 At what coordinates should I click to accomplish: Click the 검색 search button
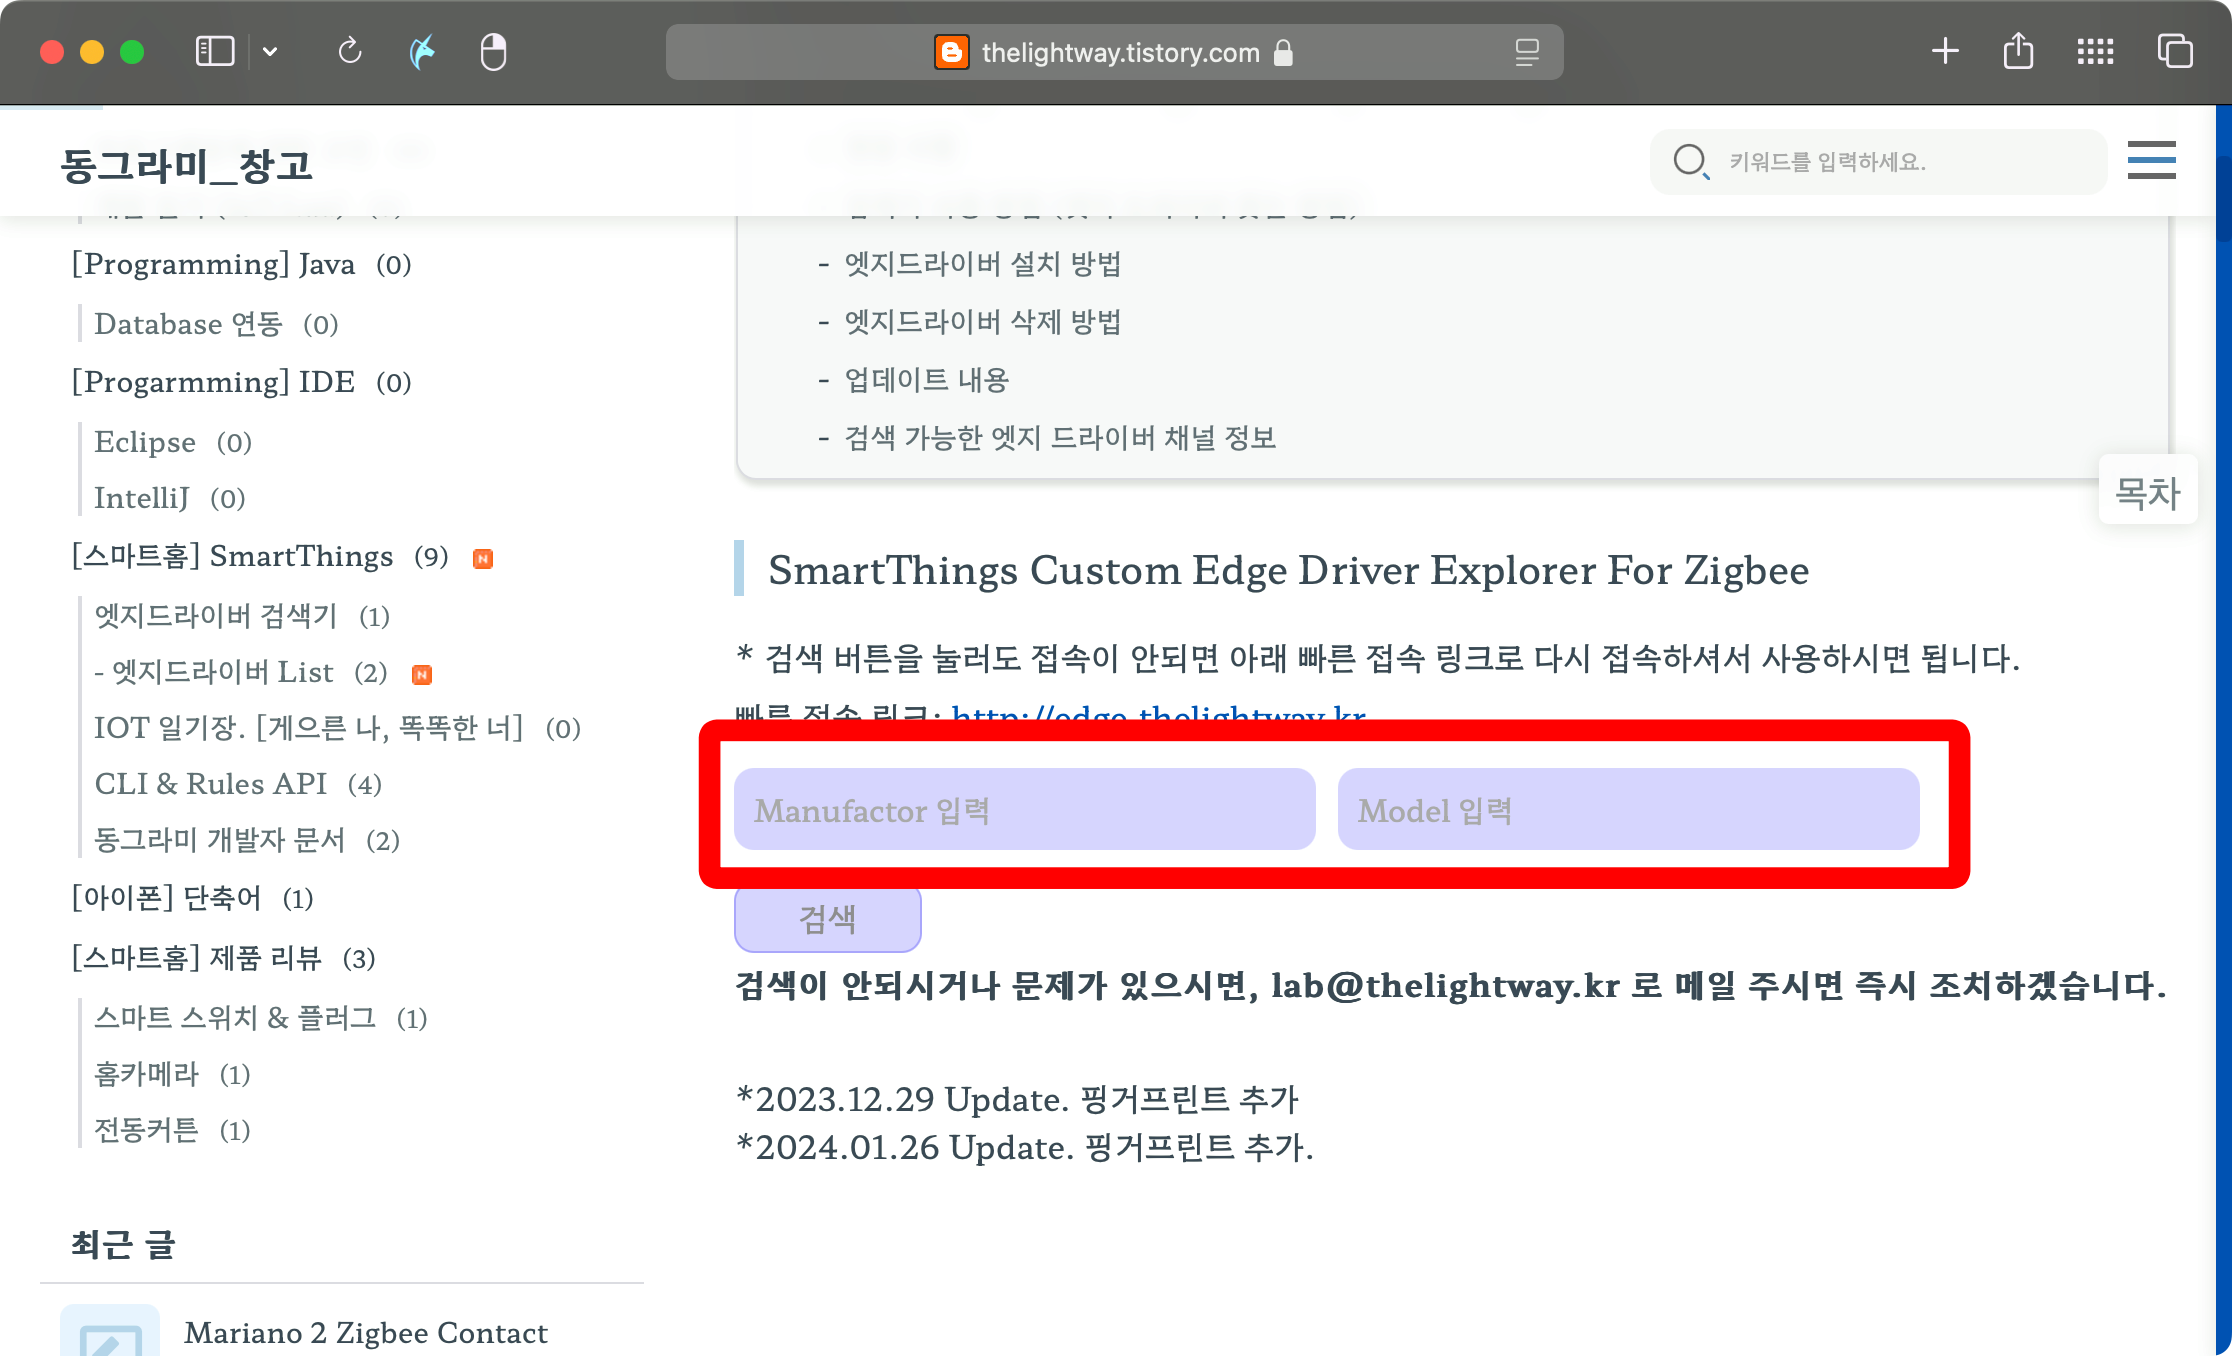coord(828,919)
